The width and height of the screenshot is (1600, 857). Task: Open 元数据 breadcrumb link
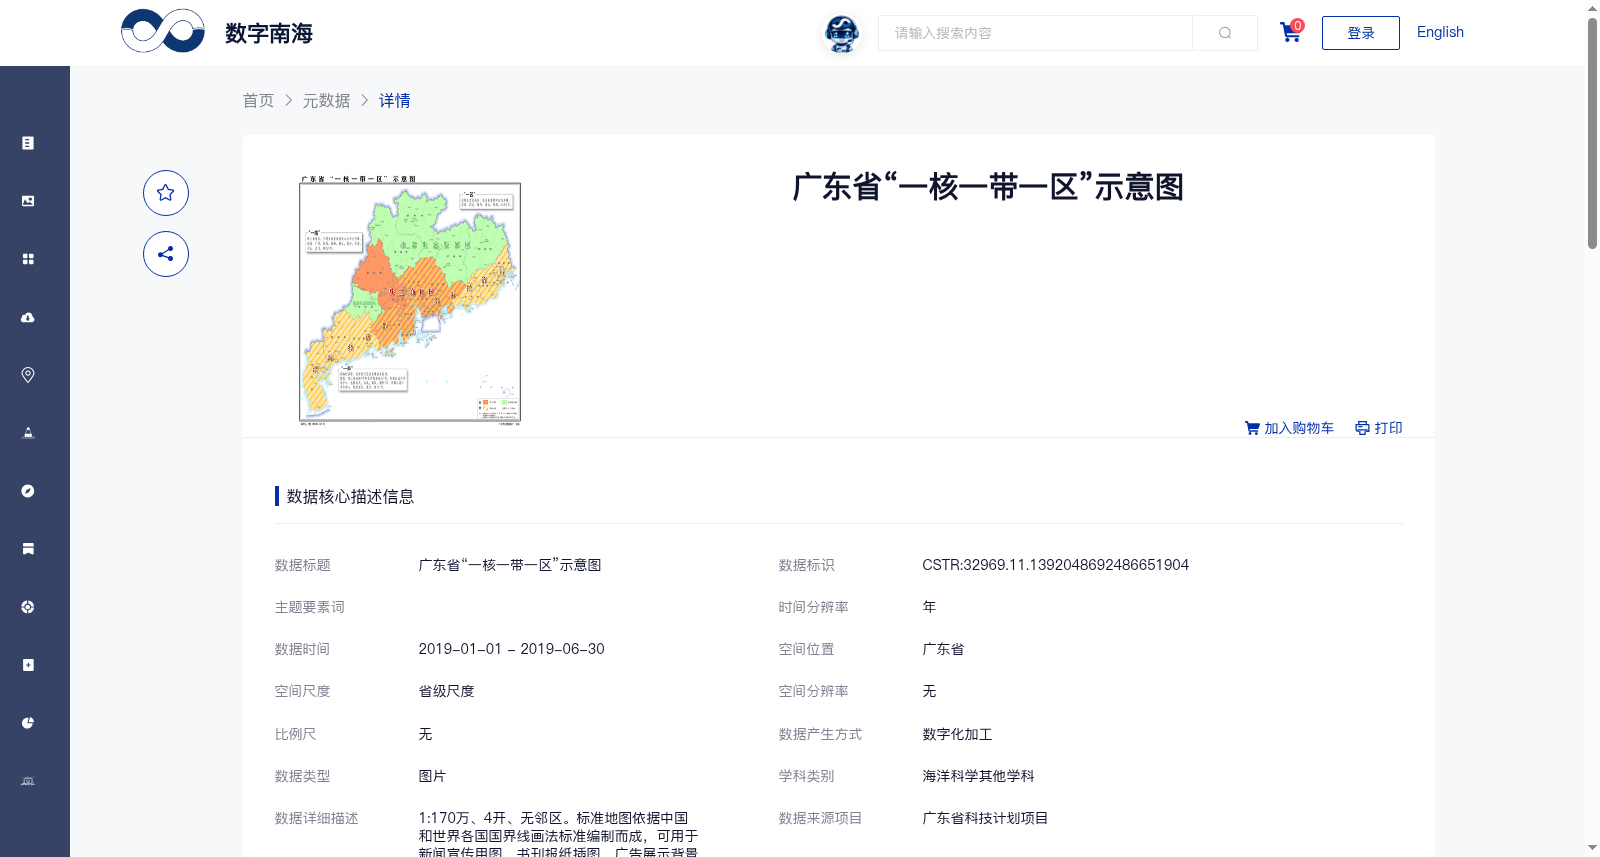tap(326, 100)
